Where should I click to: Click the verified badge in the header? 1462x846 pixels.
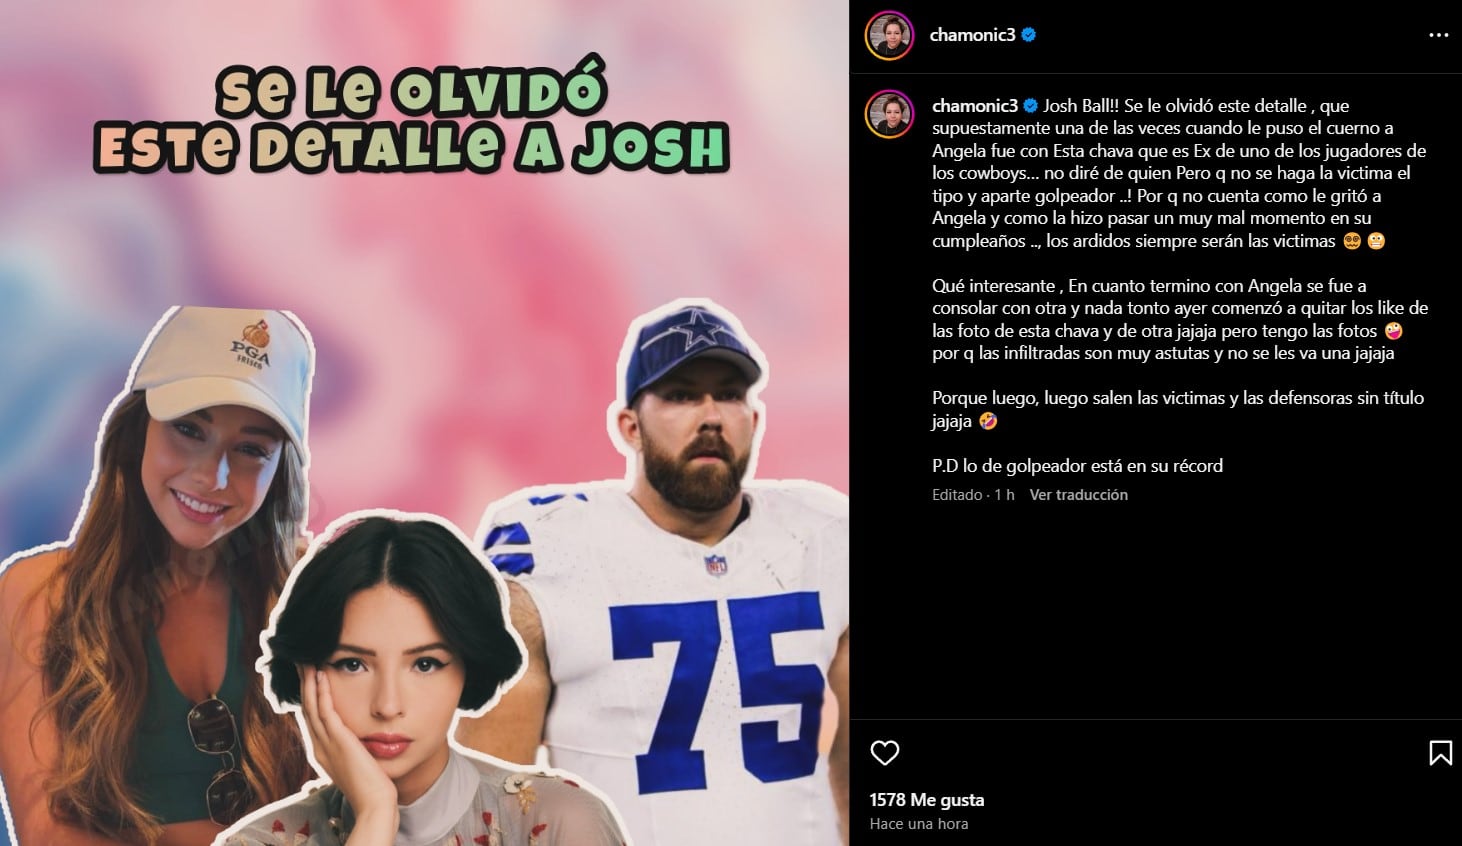pos(1029,35)
